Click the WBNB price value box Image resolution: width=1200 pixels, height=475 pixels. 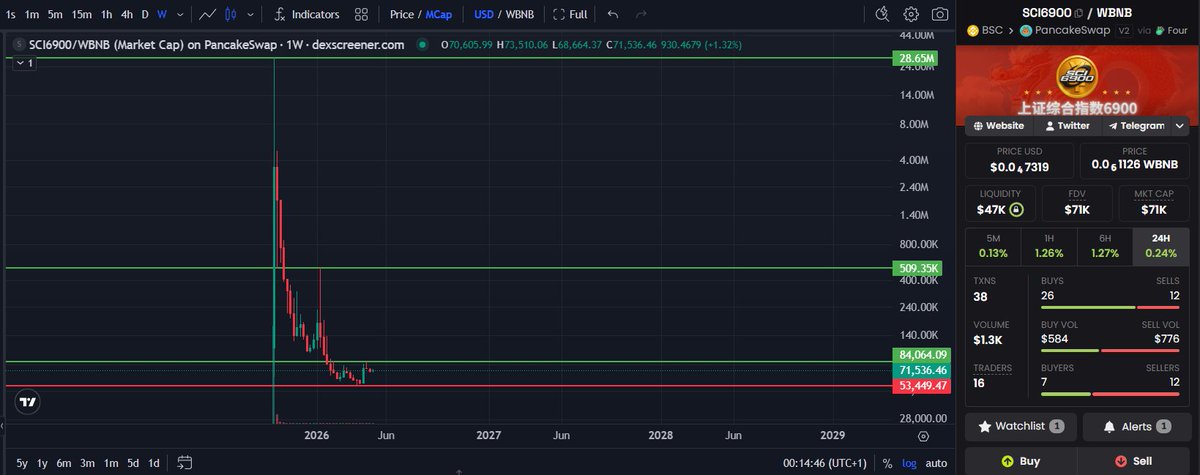(x=1134, y=160)
